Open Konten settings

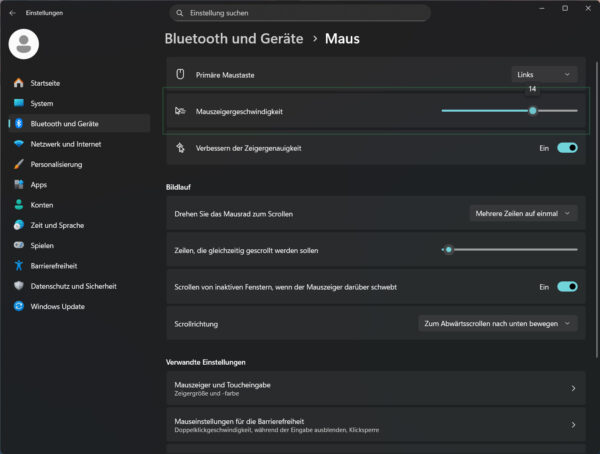point(79,205)
